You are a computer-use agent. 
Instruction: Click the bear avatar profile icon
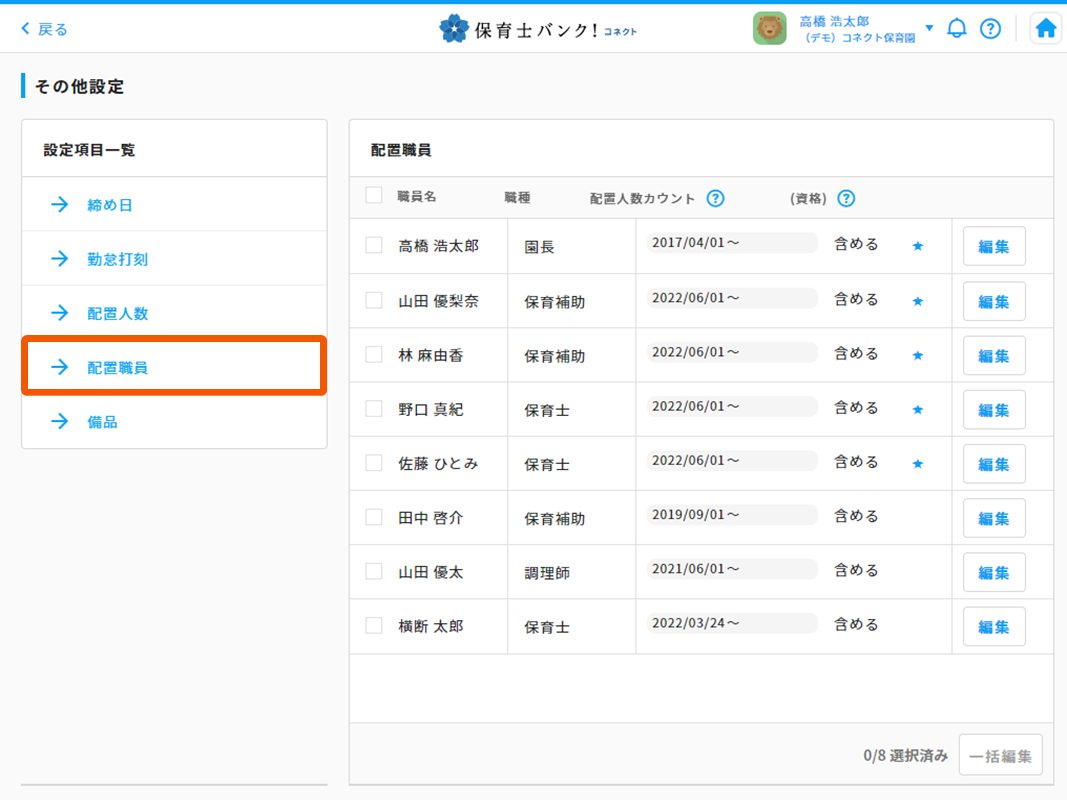(x=769, y=29)
